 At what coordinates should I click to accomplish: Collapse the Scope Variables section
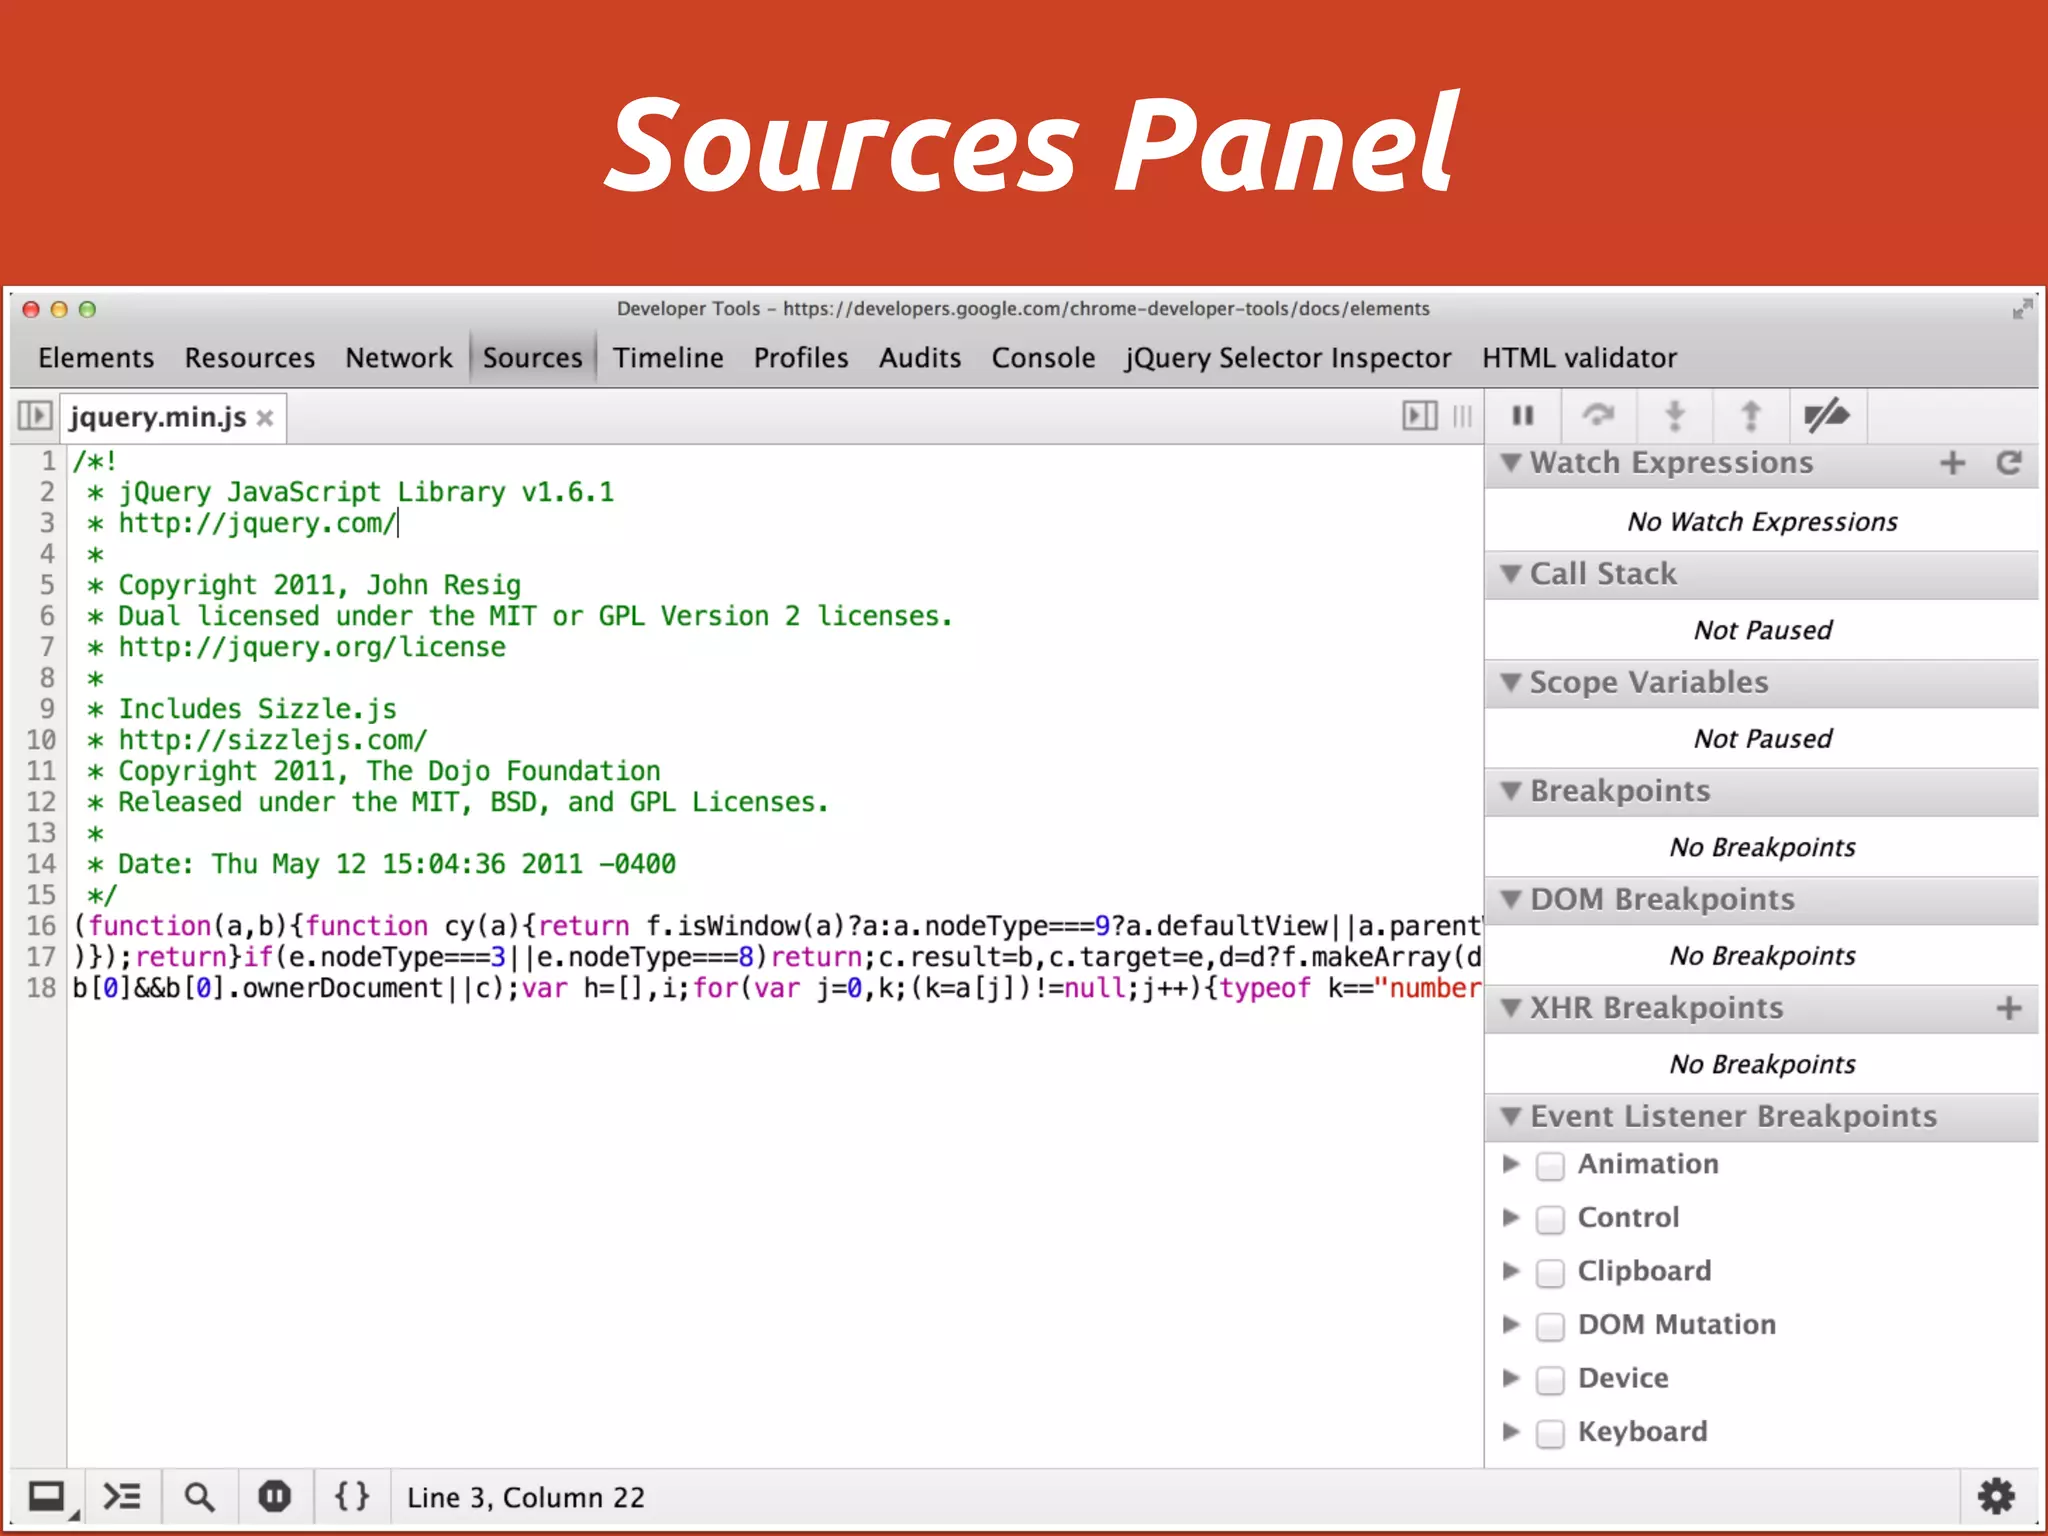[x=1512, y=682]
